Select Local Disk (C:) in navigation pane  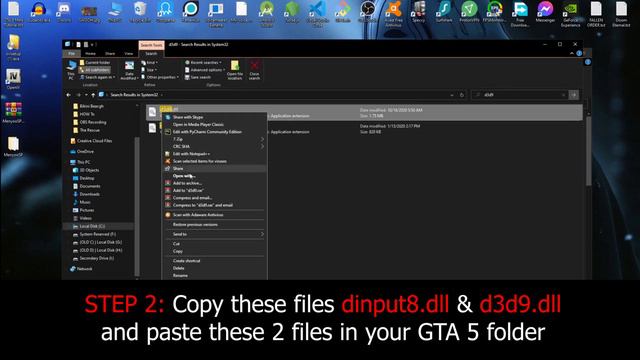click(x=89, y=226)
